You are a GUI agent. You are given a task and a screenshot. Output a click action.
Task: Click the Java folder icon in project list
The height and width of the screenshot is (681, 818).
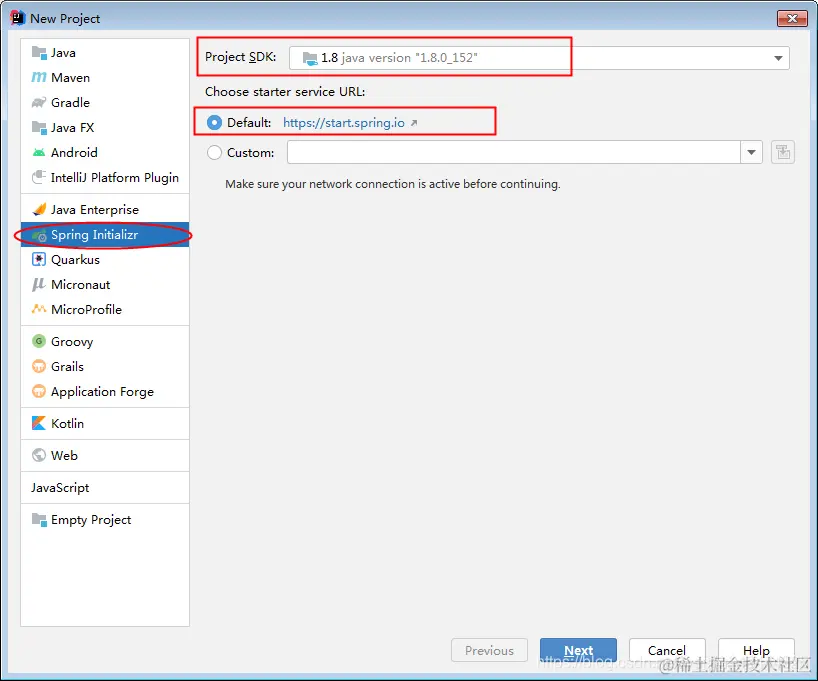pos(39,53)
